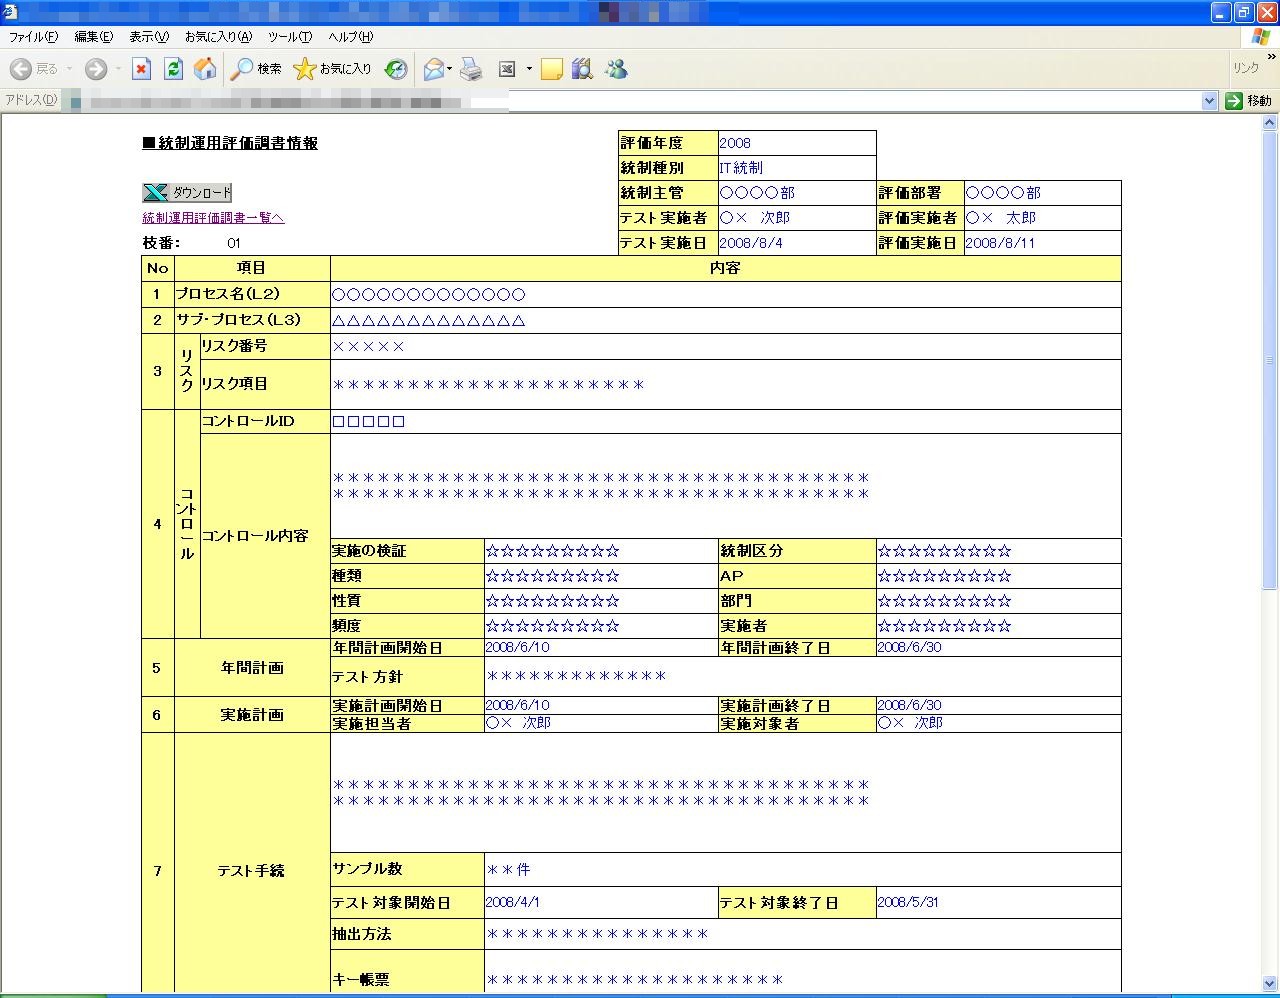Screen dimensions: 1280x998
Task: Expand the Mail icon dropdown arrow
Action: pos(450,69)
